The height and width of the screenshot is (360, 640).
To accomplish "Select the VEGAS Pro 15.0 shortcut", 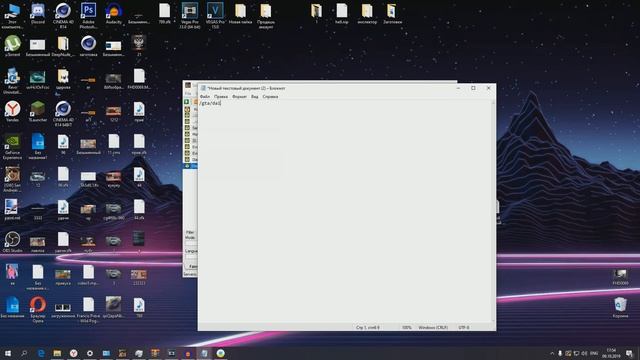I will [x=215, y=15].
